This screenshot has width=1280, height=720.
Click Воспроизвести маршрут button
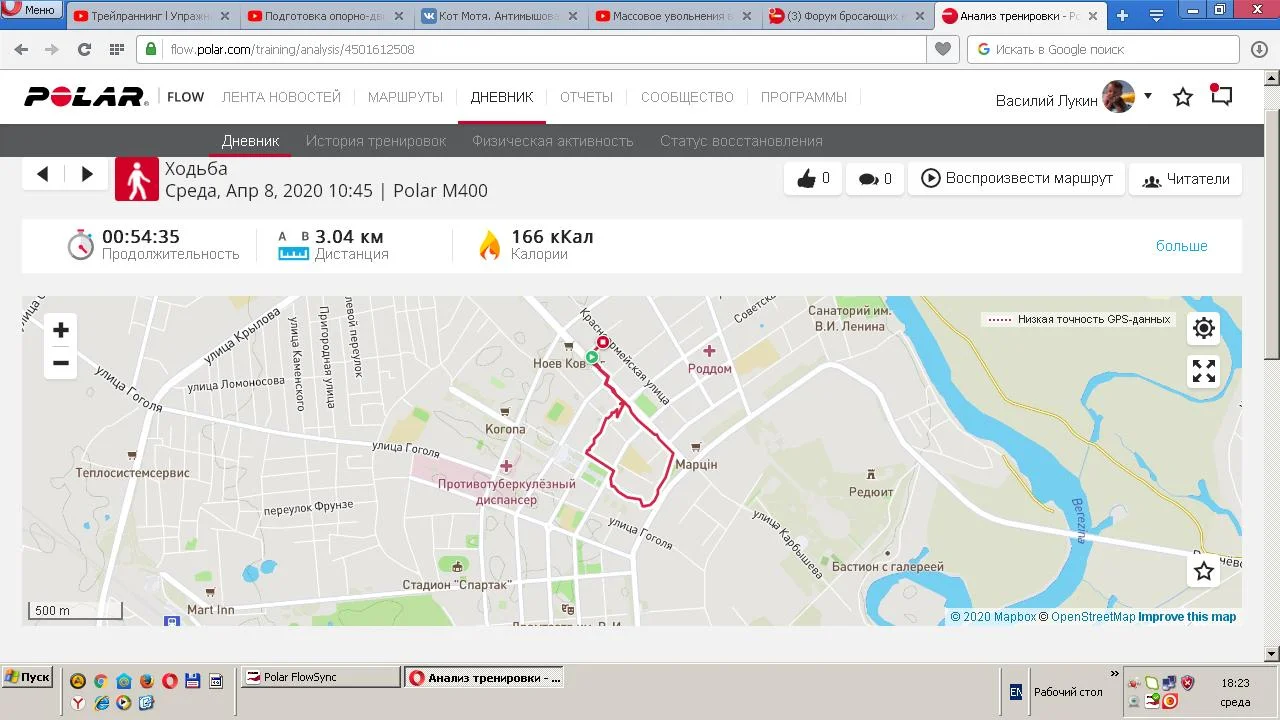tap(1016, 179)
